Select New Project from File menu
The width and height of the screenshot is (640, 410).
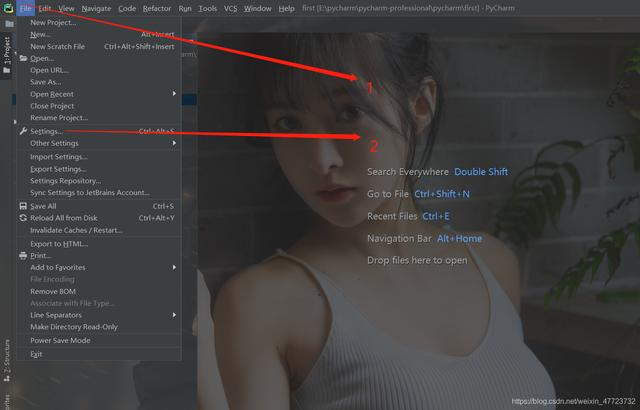pos(54,22)
